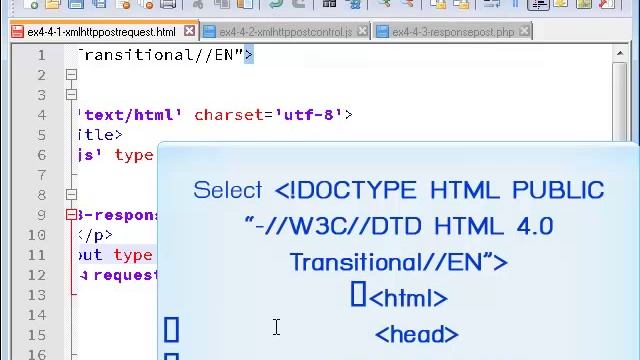640x360 pixels.
Task: Click line number 13 in margin
Action: coord(37,295)
